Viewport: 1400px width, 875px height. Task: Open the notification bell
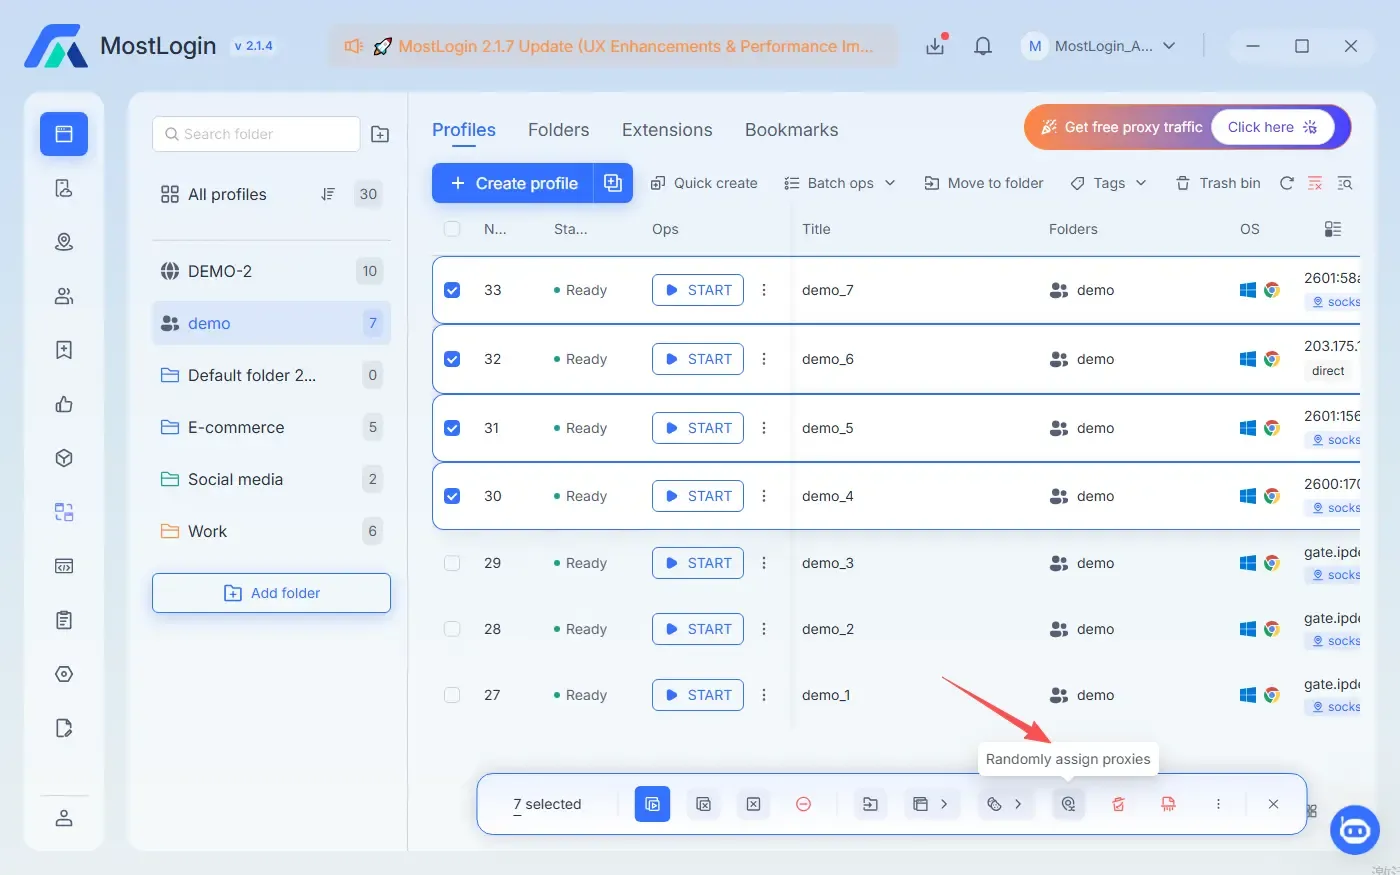pyautogui.click(x=983, y=46)
